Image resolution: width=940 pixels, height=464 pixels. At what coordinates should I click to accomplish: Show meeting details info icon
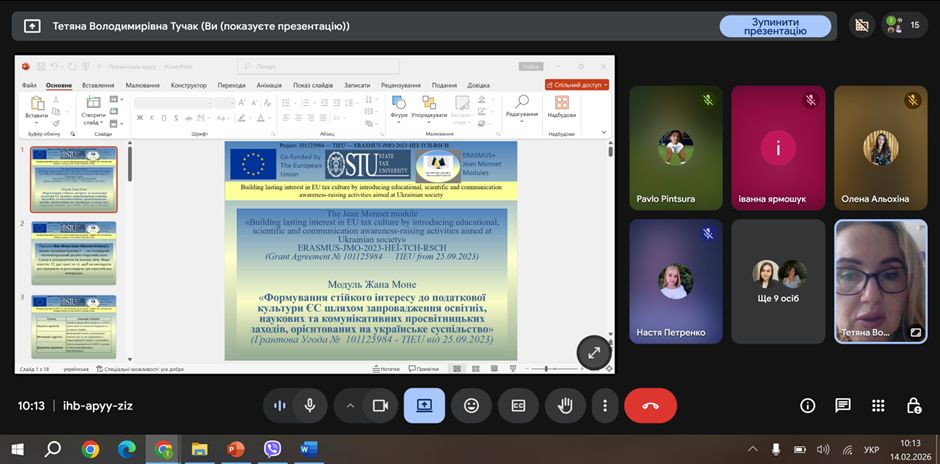[808, 405]
